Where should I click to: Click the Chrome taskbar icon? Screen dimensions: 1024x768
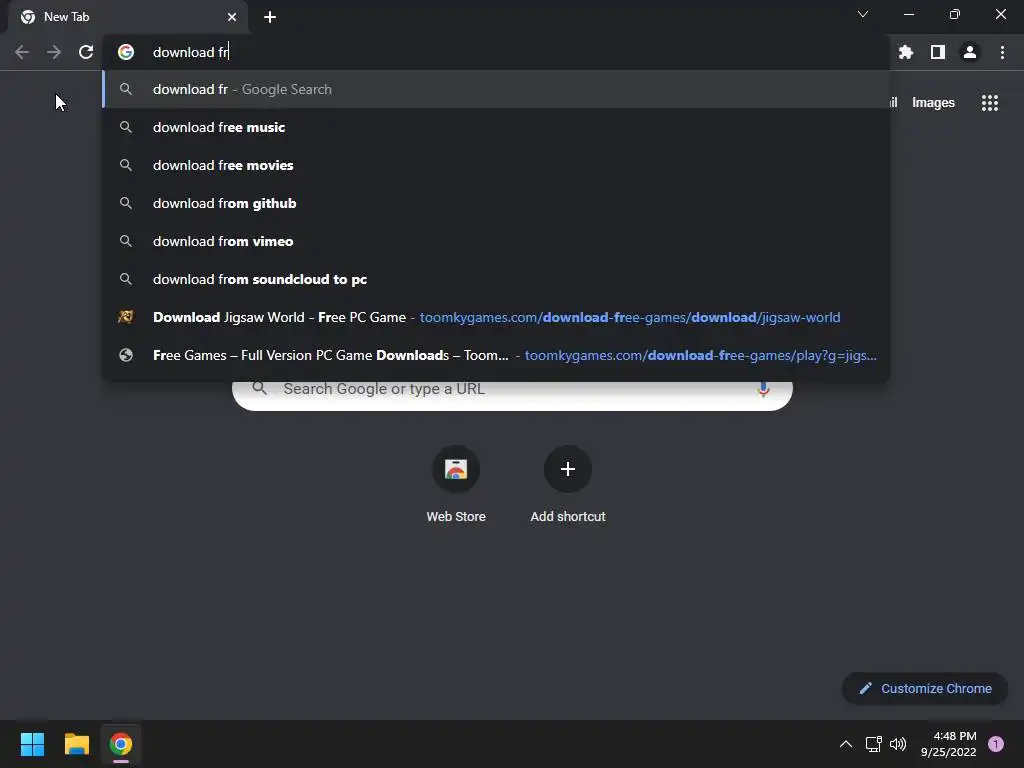pos(121,744)
